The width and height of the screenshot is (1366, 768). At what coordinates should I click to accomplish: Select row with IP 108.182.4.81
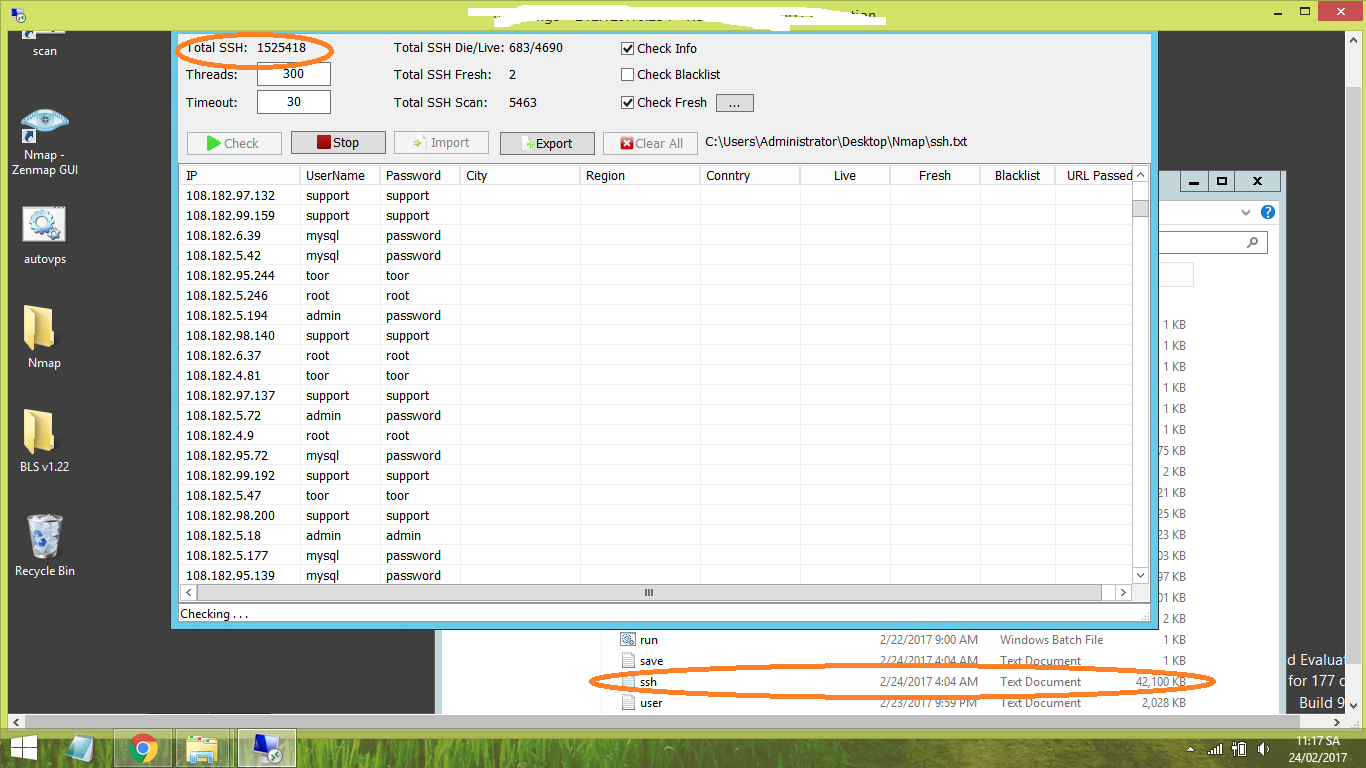tap(656, 376)
